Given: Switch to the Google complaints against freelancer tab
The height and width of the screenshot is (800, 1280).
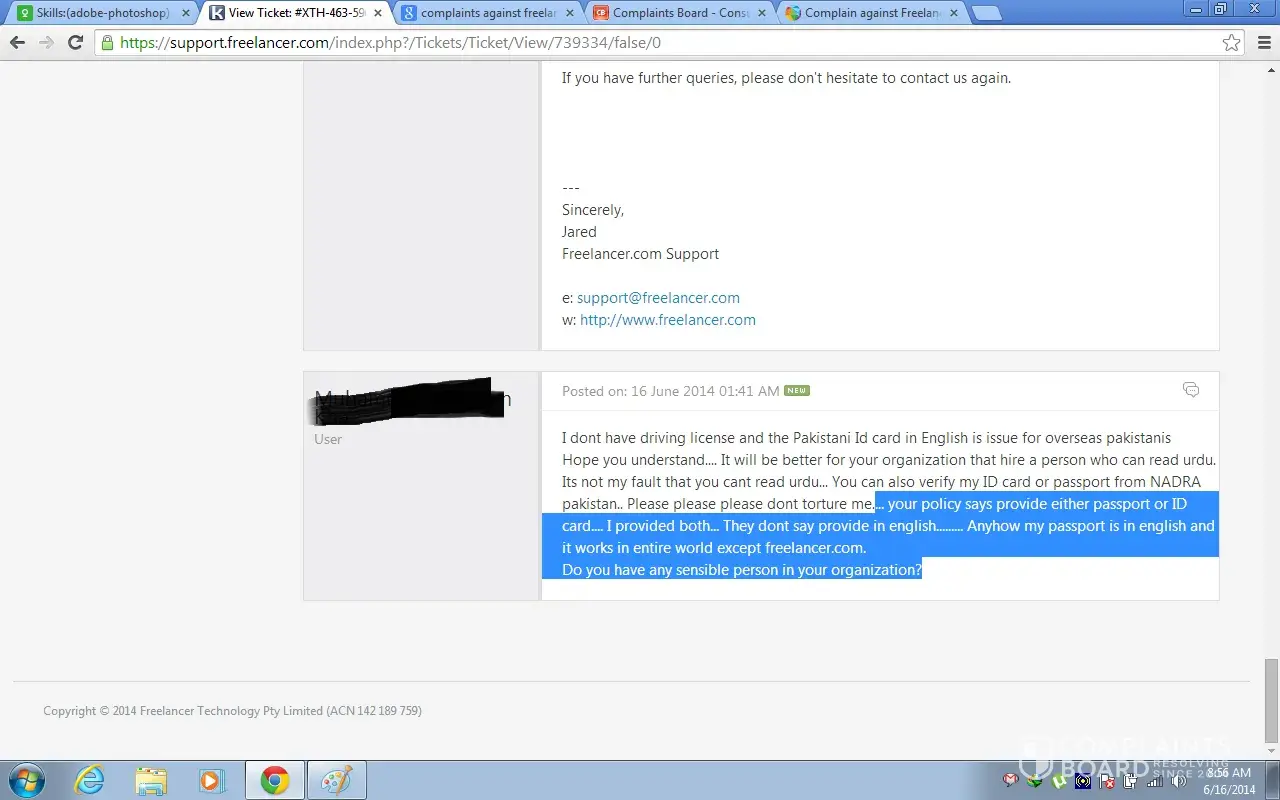Looking at the screenshot, I should pos(488,13).
